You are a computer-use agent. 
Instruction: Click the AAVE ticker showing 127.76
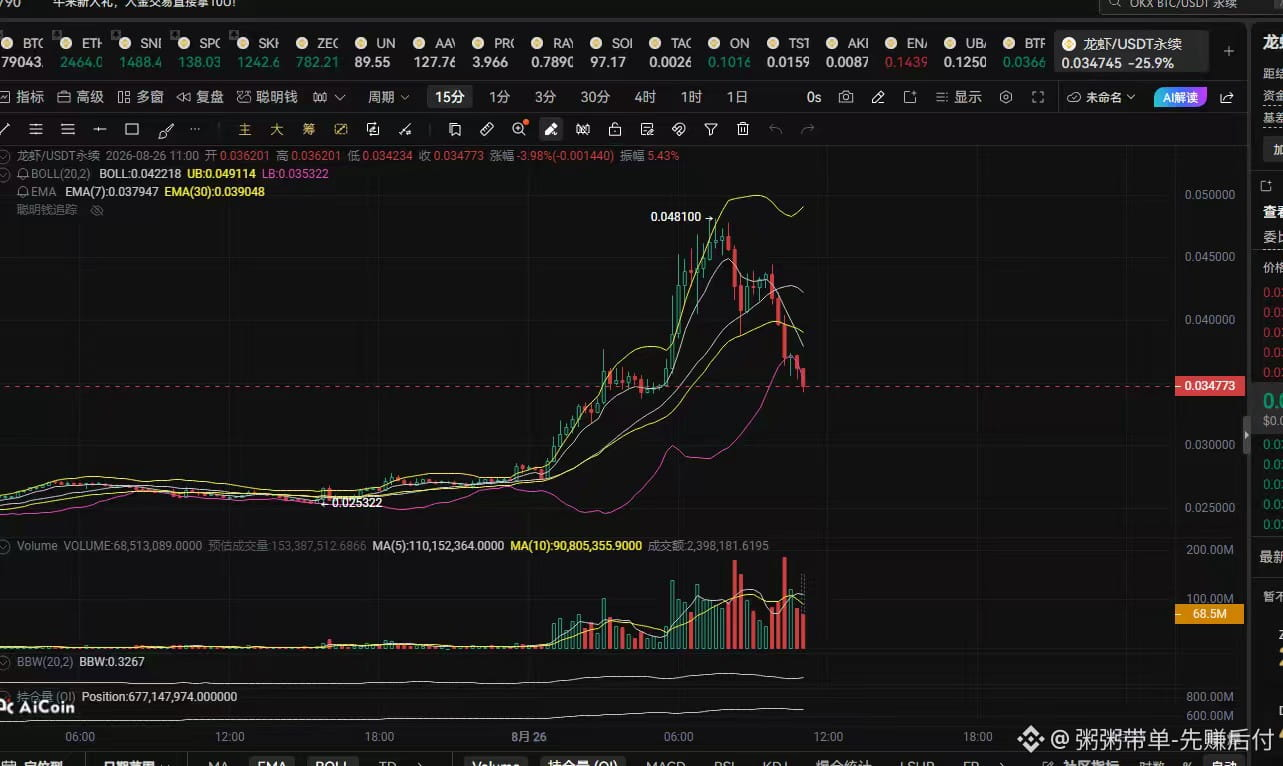coord(435,53)
